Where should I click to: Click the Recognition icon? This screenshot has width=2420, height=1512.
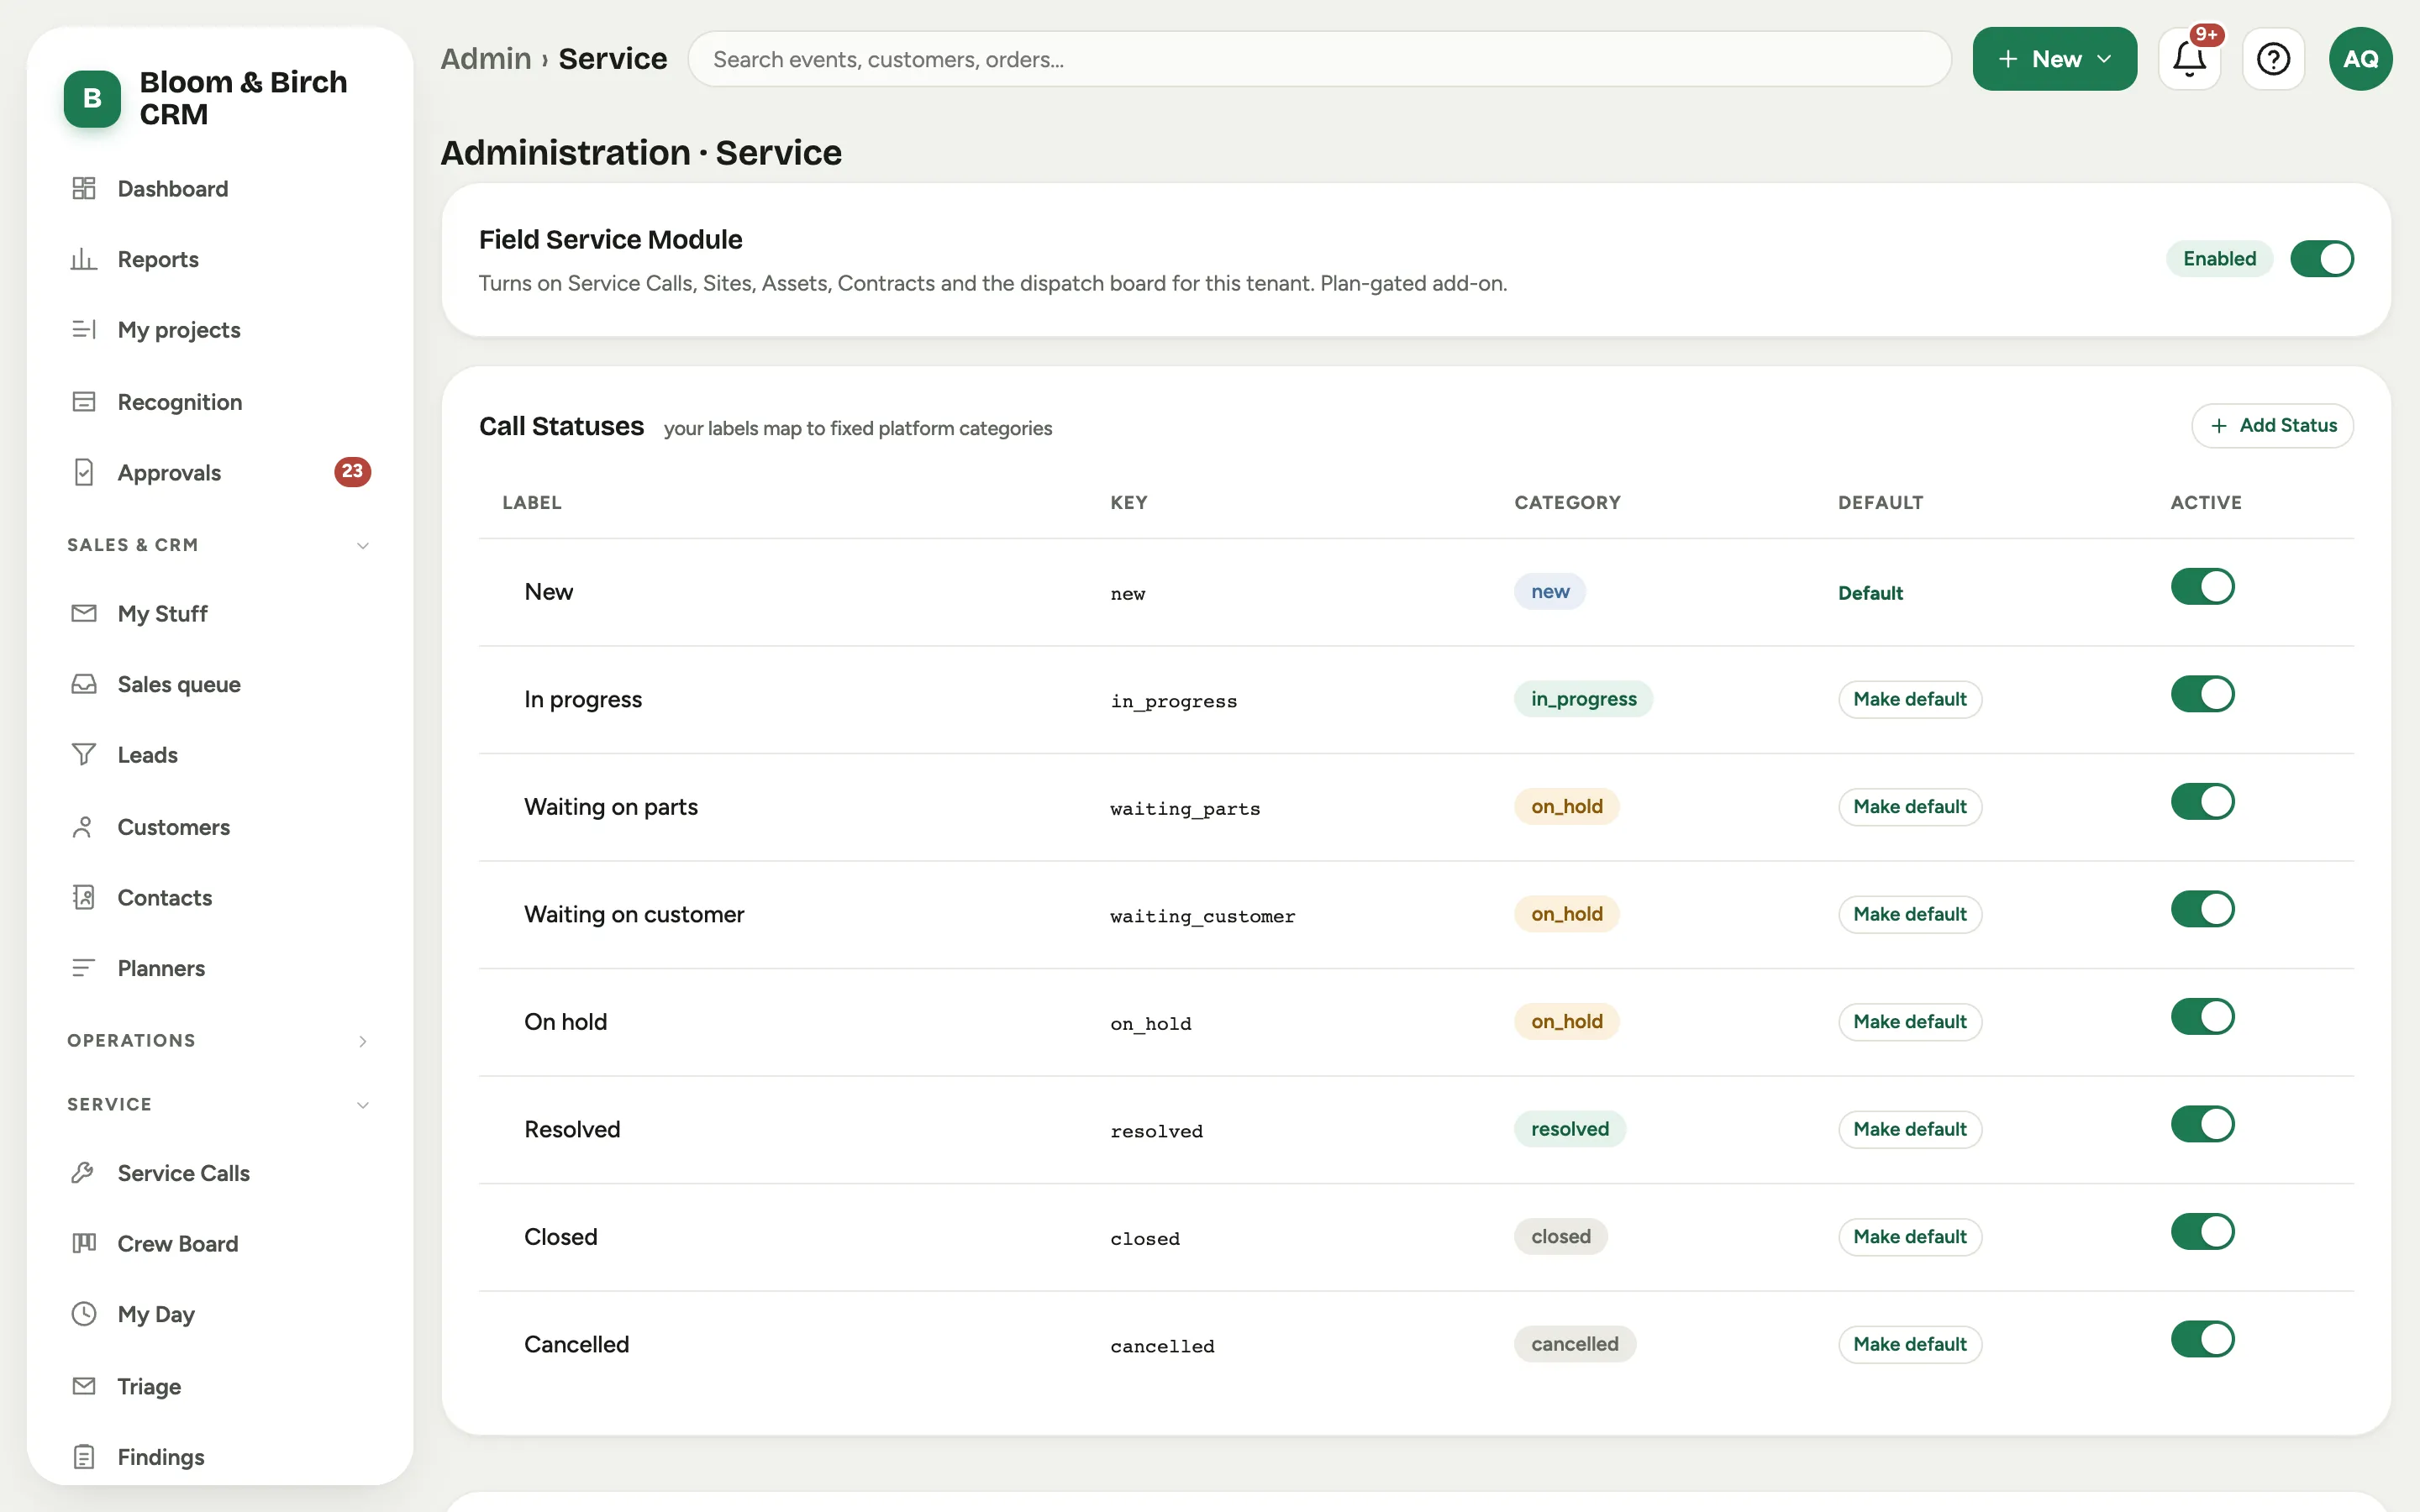[84, 401]
